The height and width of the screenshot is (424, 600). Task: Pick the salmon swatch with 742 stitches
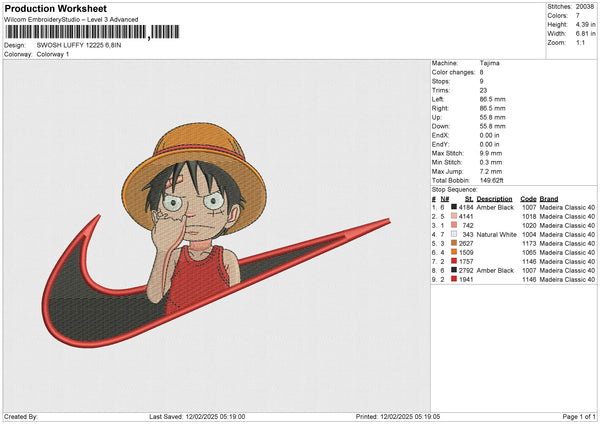tap(454, 225)
